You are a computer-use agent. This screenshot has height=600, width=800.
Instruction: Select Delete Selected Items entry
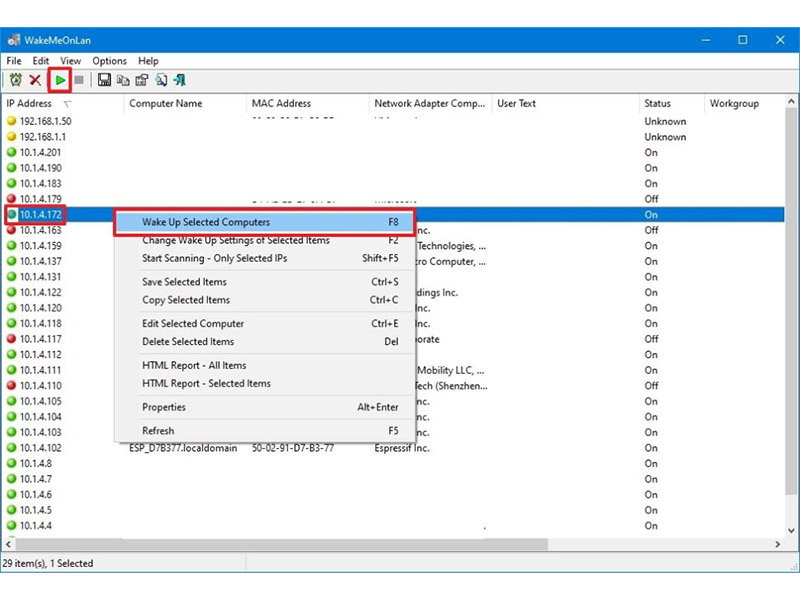264,341
